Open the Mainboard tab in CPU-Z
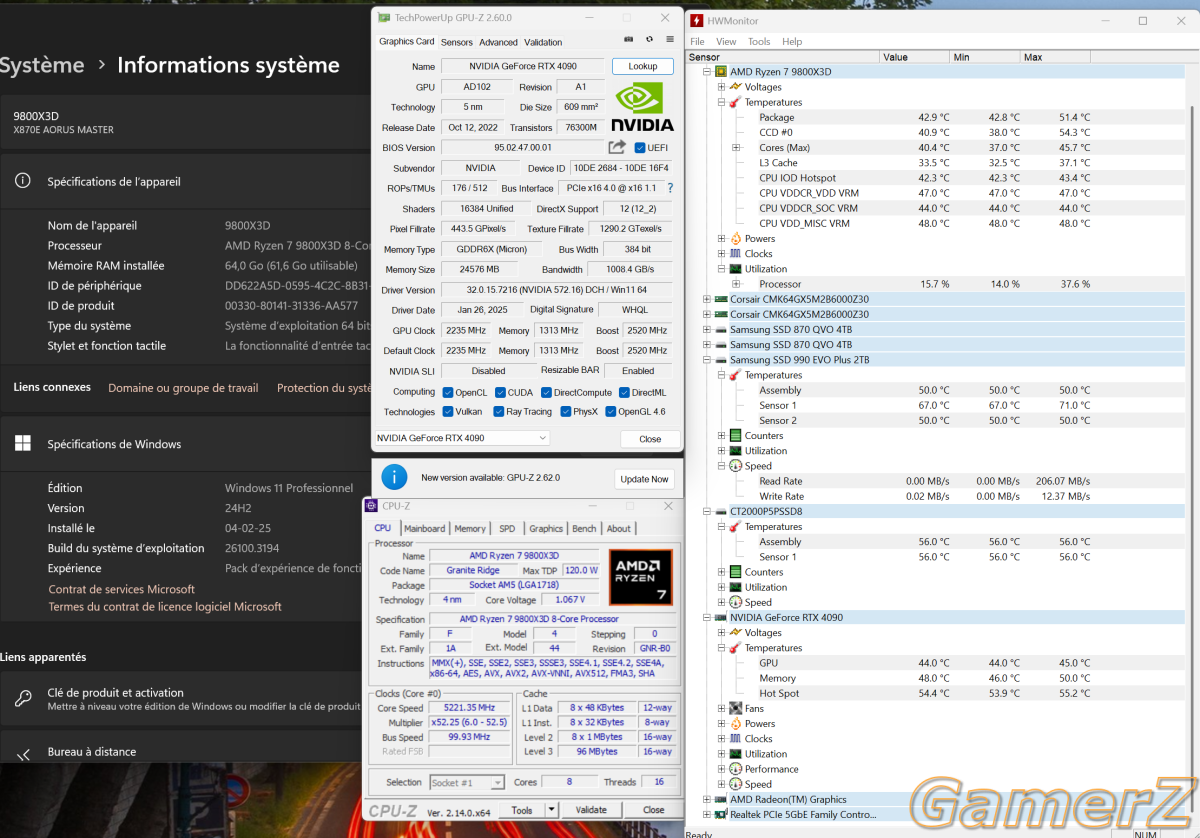Viewport: 1200px width, 838px height. (x=425, y=528)
